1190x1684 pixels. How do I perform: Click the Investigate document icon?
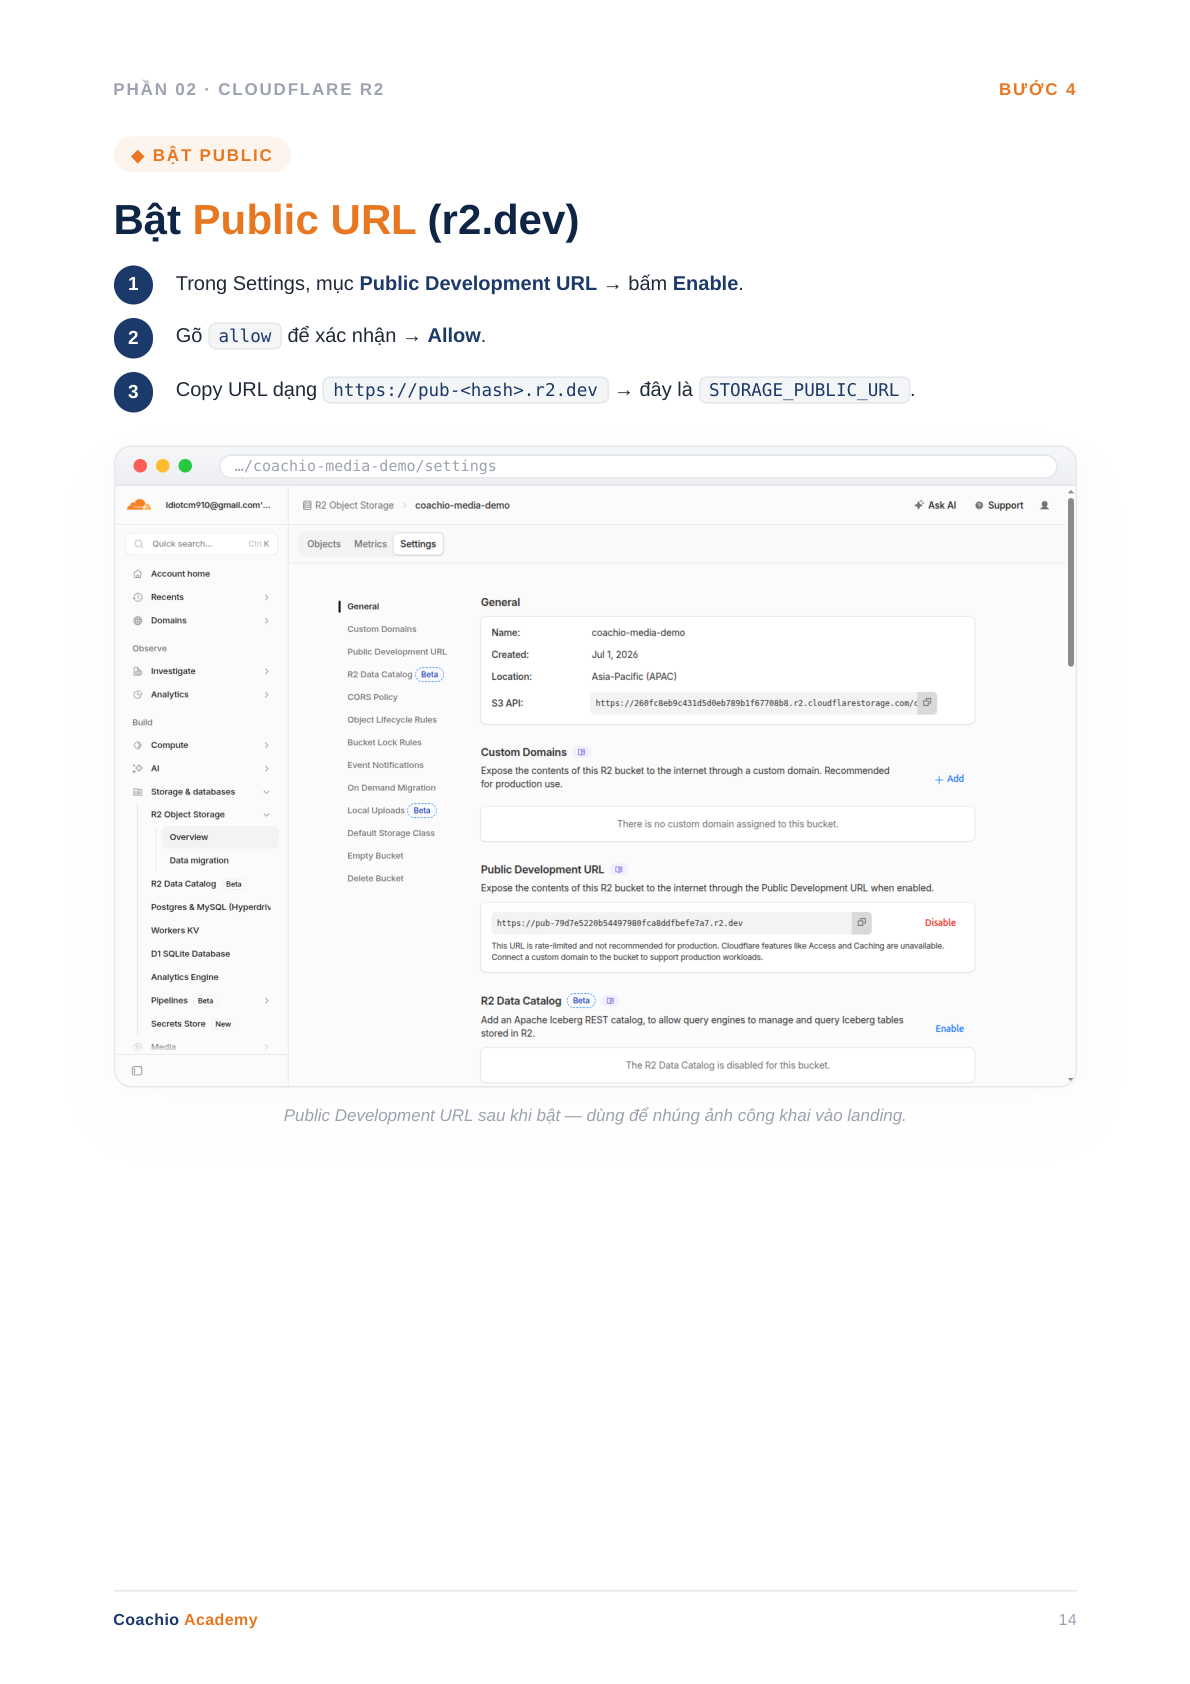pos(138,671)
